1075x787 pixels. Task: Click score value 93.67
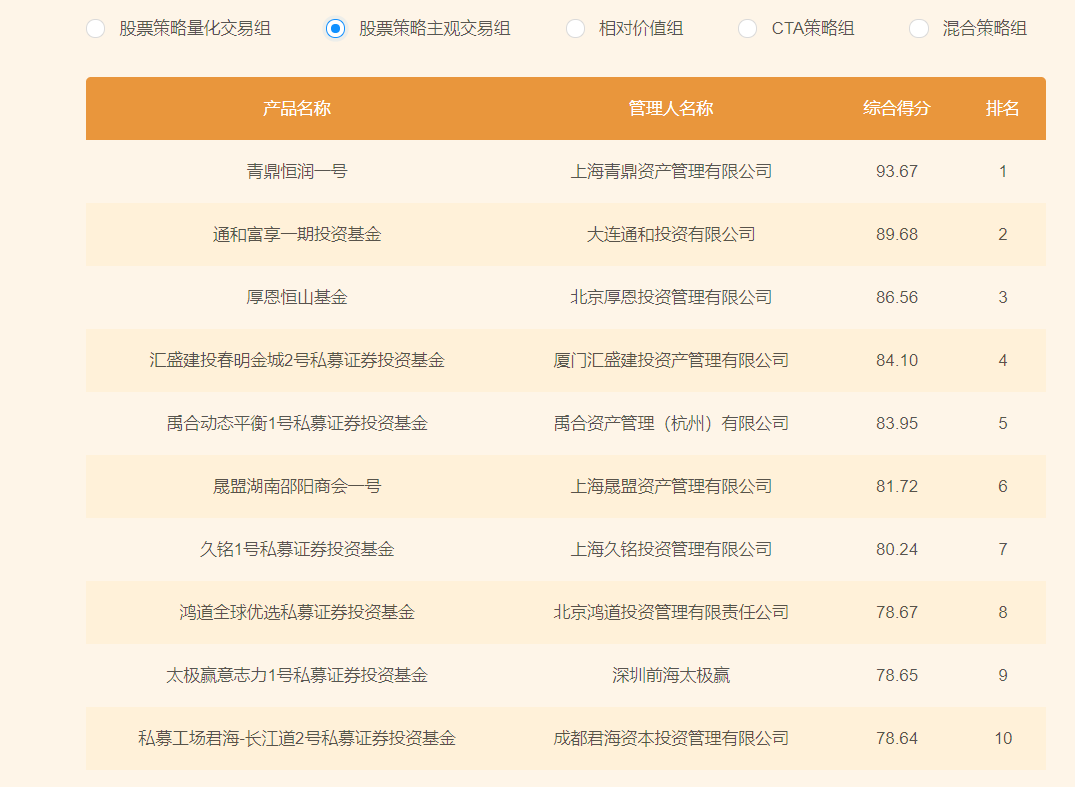(897, 171)
